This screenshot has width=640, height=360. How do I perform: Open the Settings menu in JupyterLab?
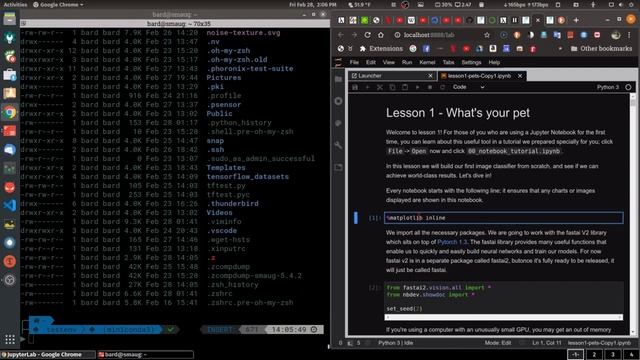click(x=471, y=62)
